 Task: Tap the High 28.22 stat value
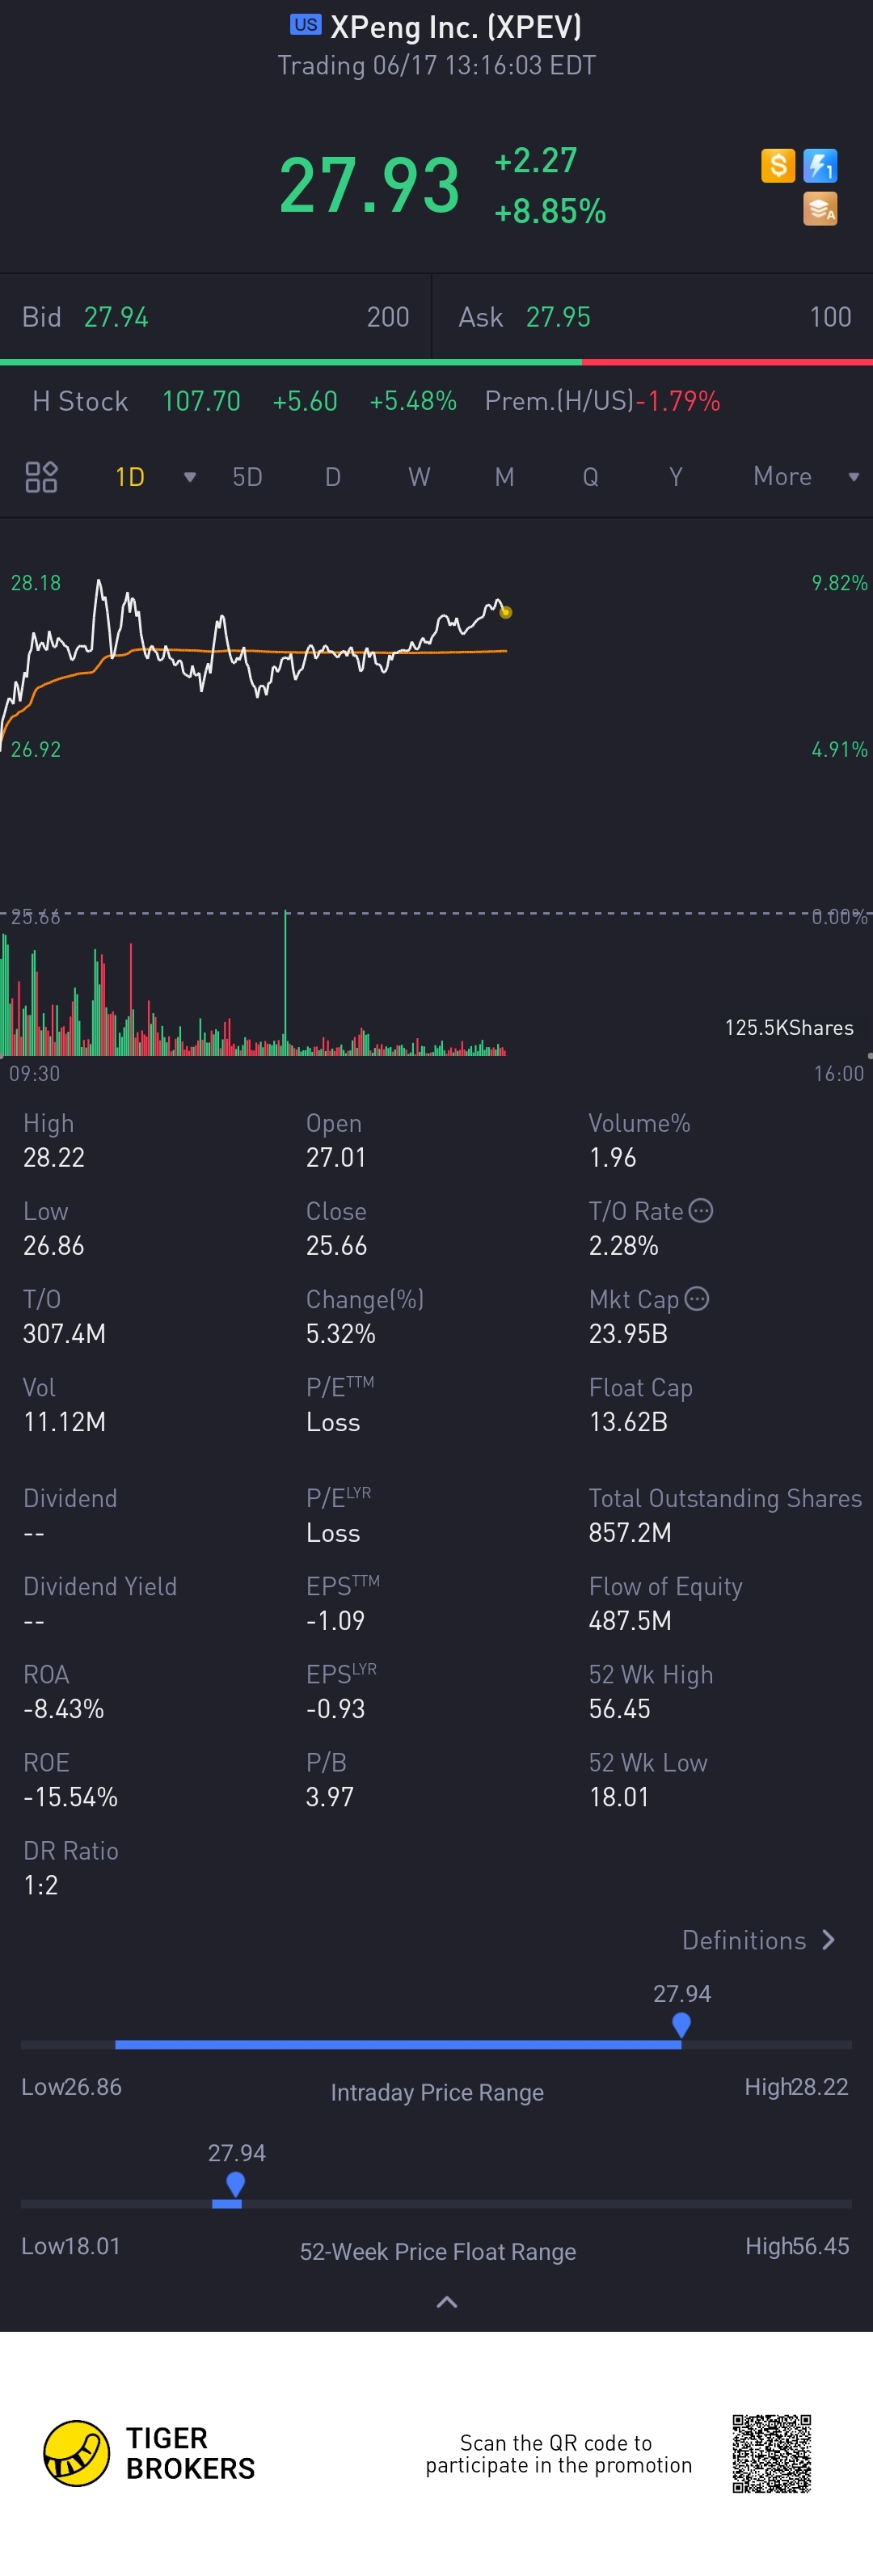pos(54,1158)
